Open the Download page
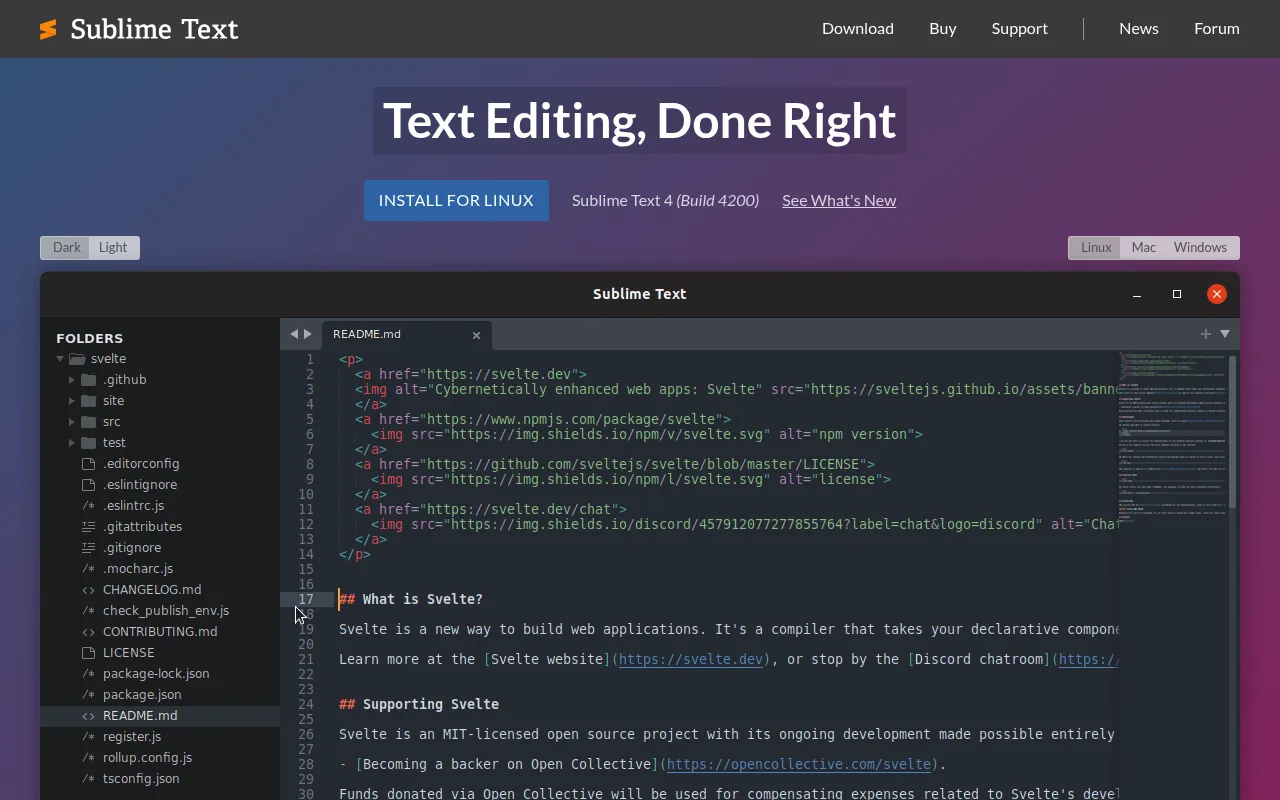 [x=858, y=28]
